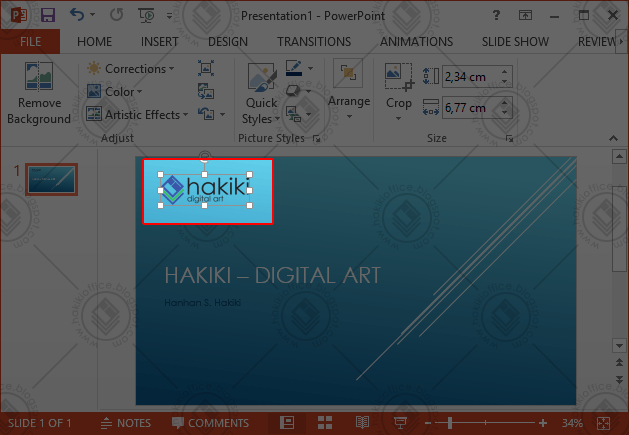Image resolution: width=629 pixels, height=435 pixels.
Task: Zoom out with the minus button
Action: (428, 423)
